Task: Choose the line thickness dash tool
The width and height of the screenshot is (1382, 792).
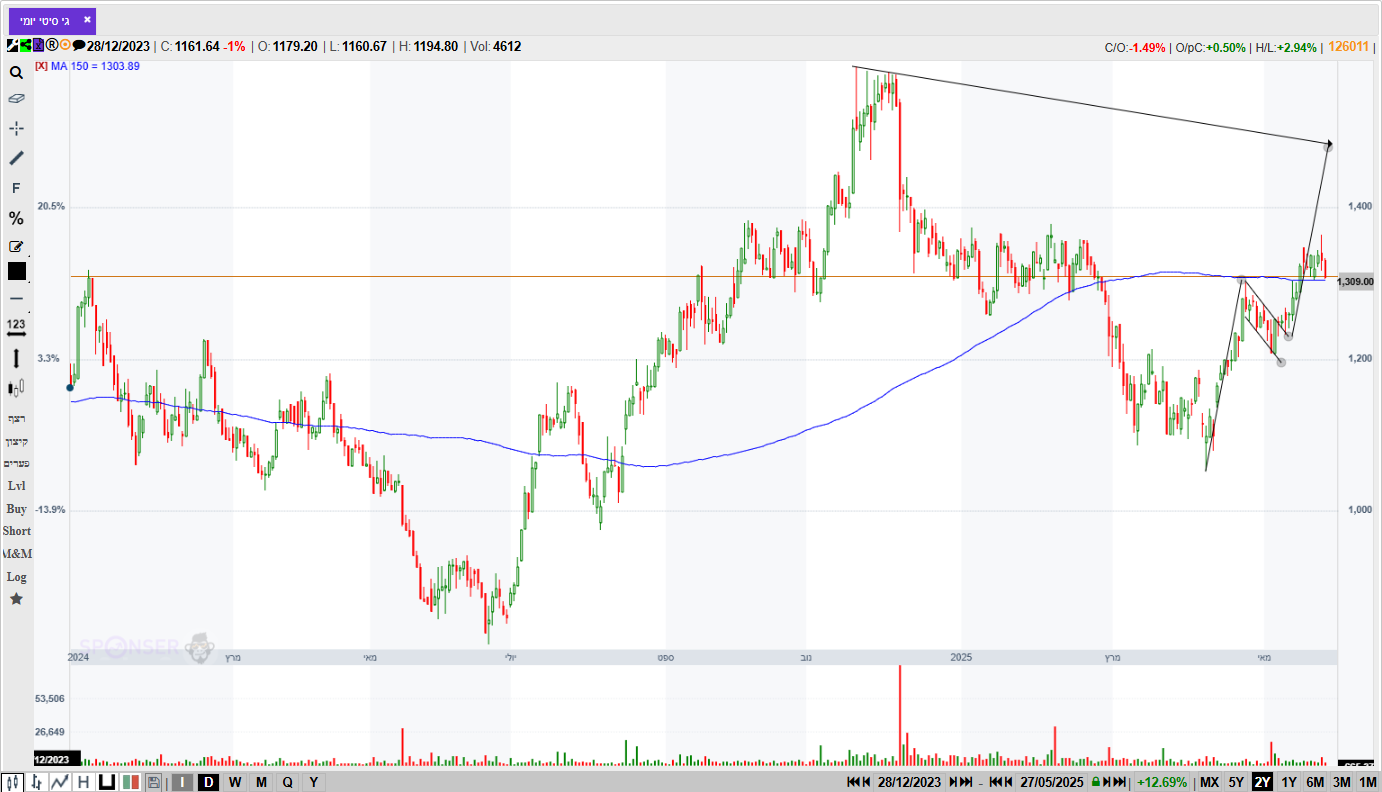Action: [x=16, y=298]
